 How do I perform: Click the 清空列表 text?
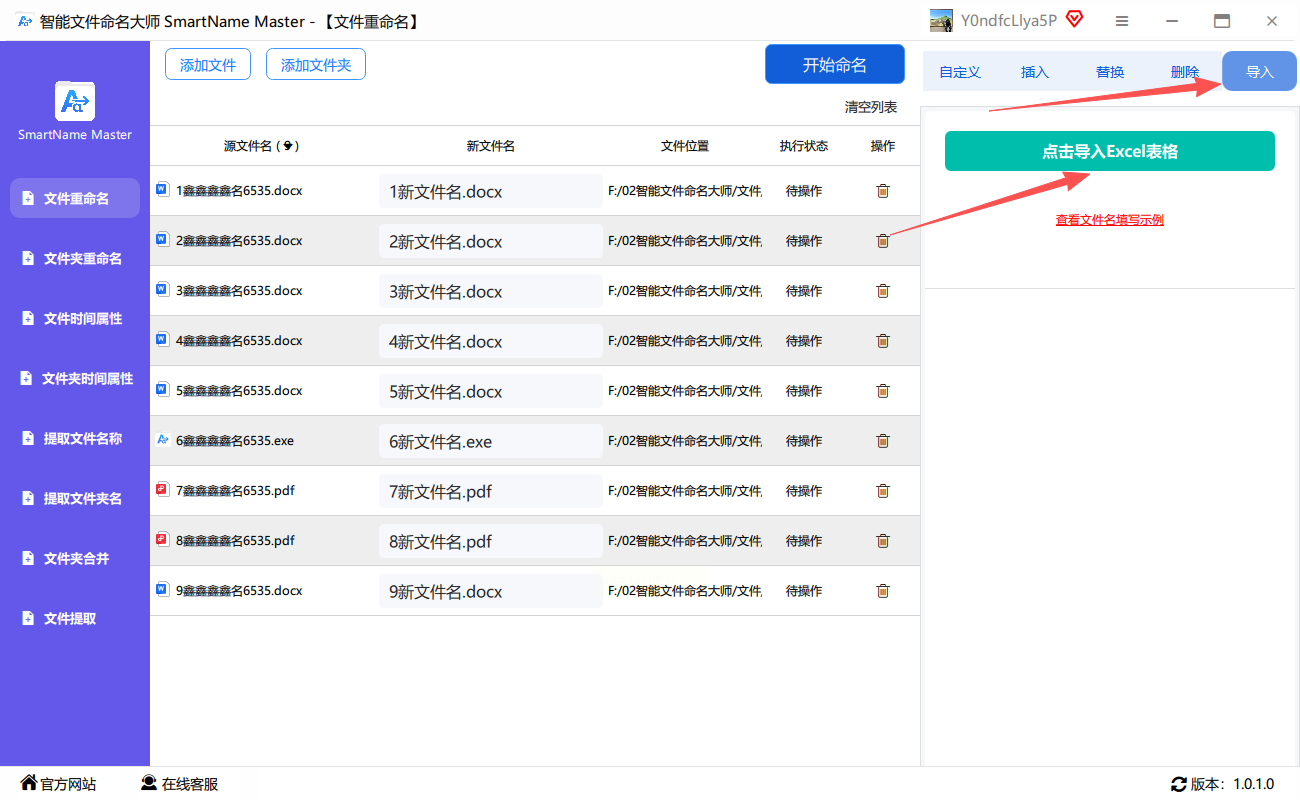[x=870, y=107]
